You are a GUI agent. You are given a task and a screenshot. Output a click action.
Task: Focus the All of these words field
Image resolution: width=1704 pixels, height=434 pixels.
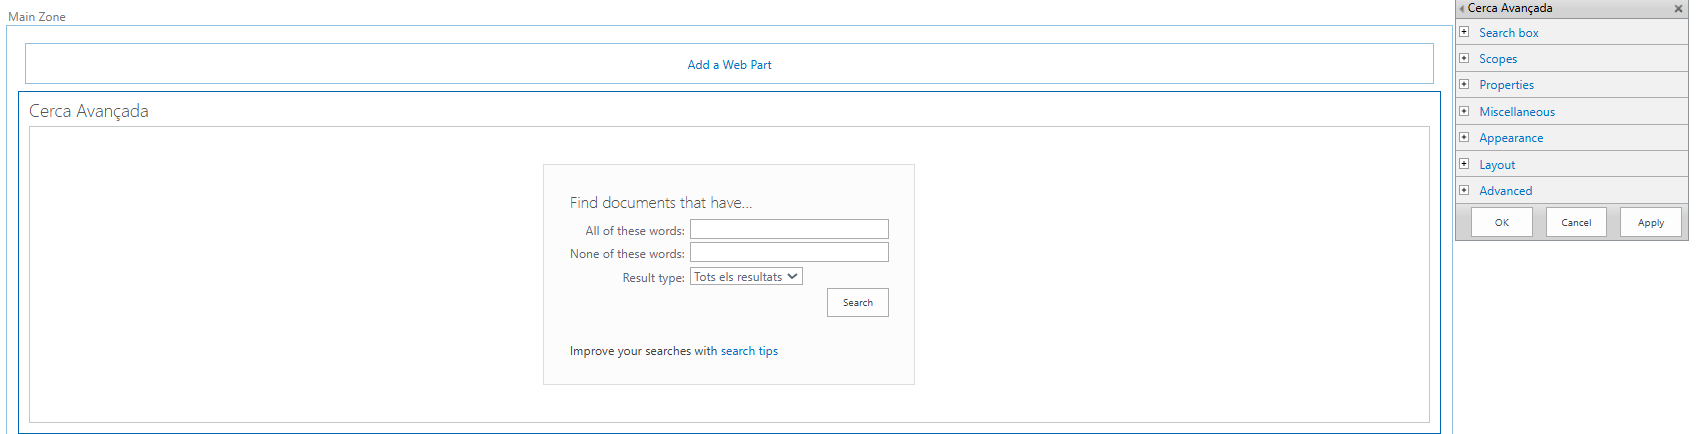point(789,230)
